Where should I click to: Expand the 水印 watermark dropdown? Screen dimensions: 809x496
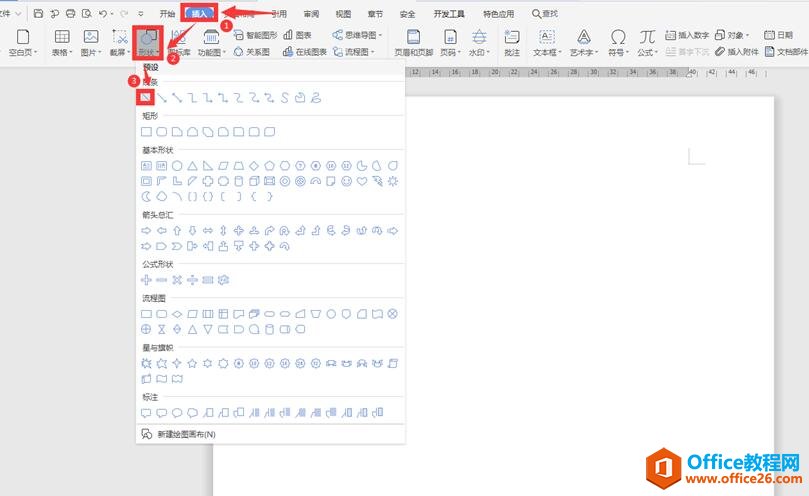[x=479, y=52]
